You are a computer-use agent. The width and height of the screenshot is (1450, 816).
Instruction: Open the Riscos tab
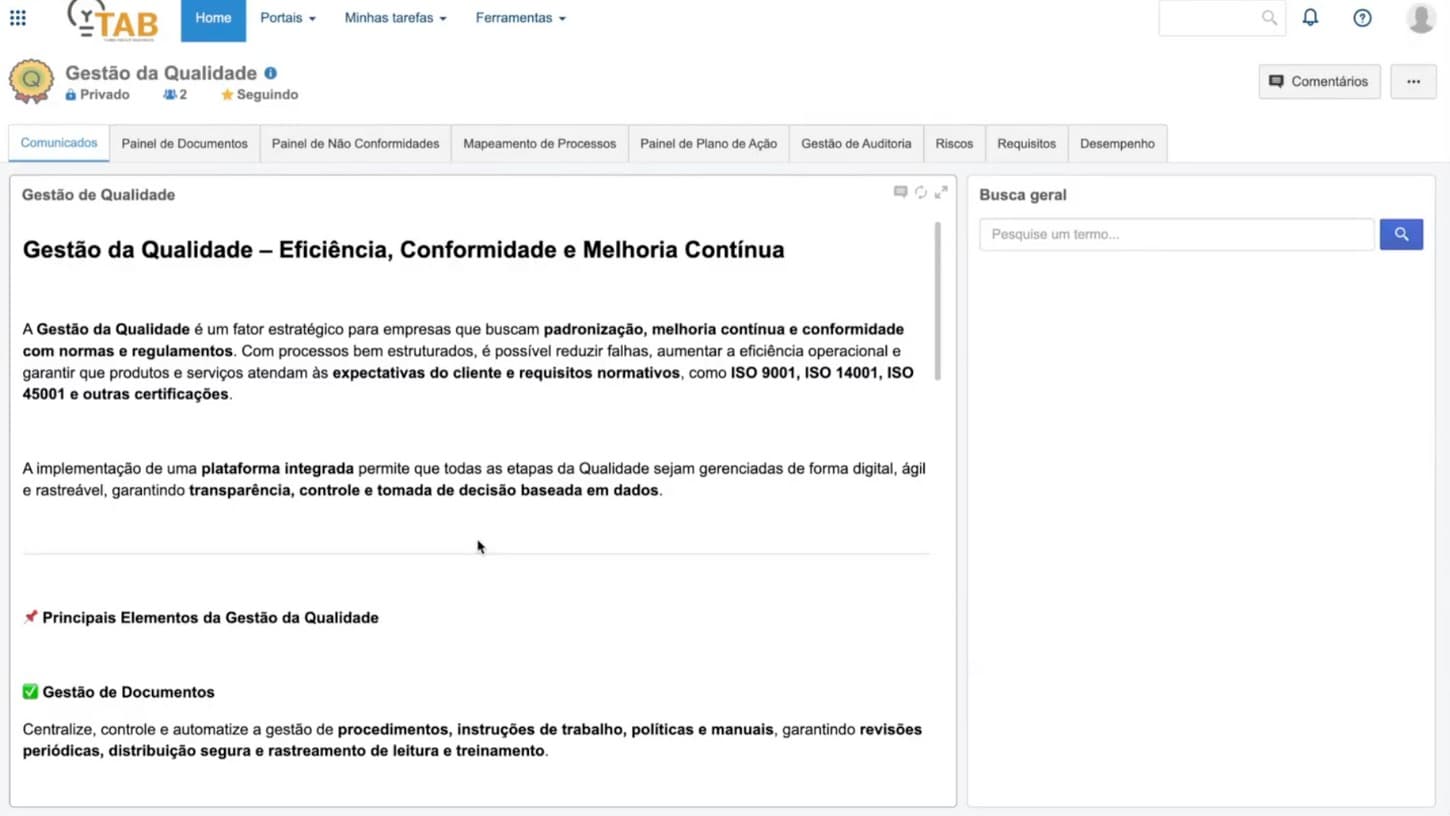pos(954,144)
